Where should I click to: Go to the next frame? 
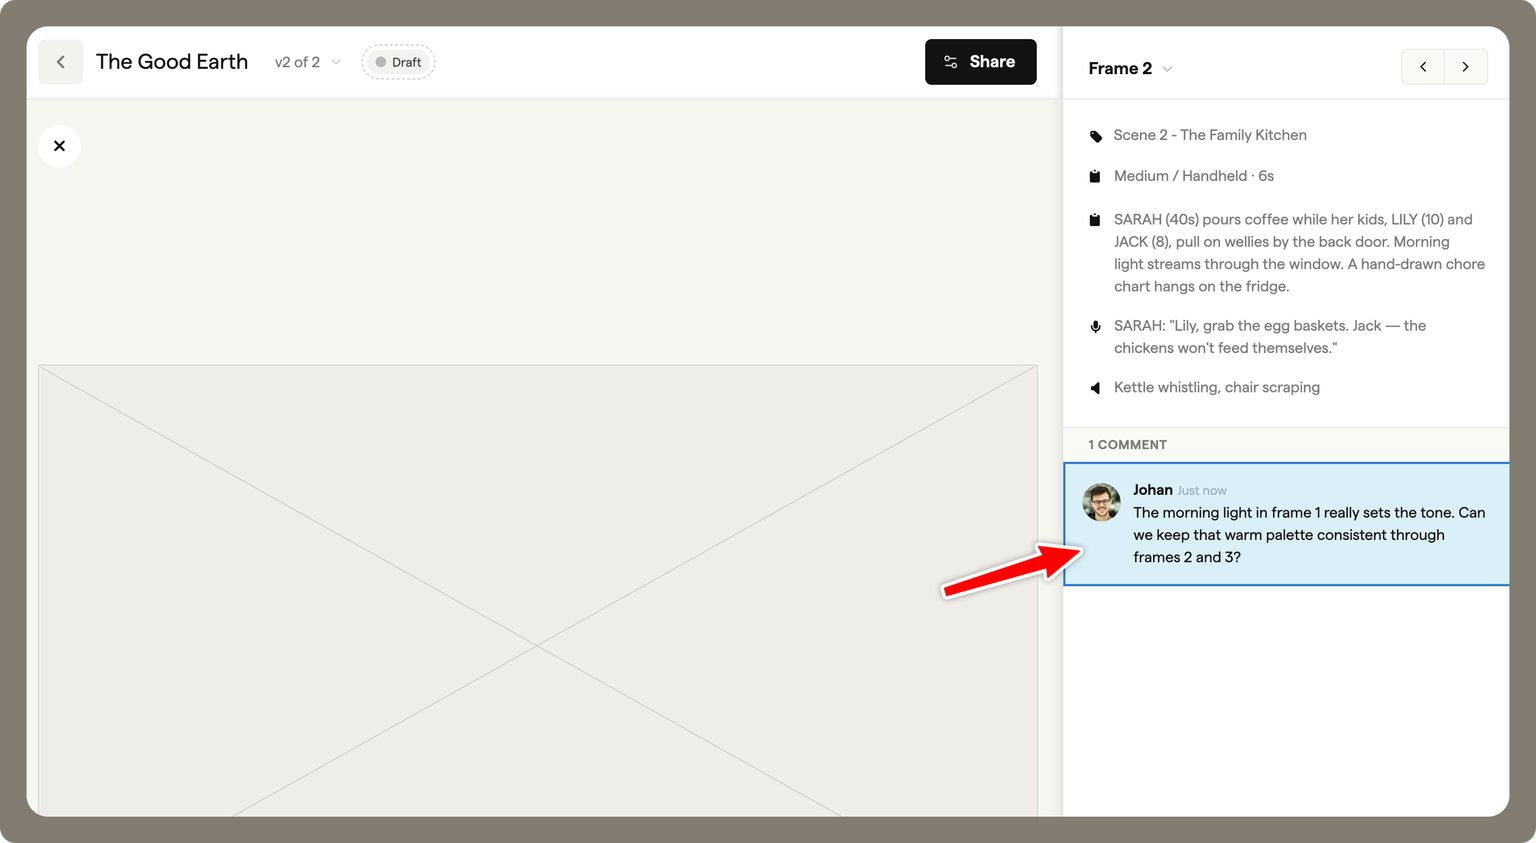pos(1465,67)
